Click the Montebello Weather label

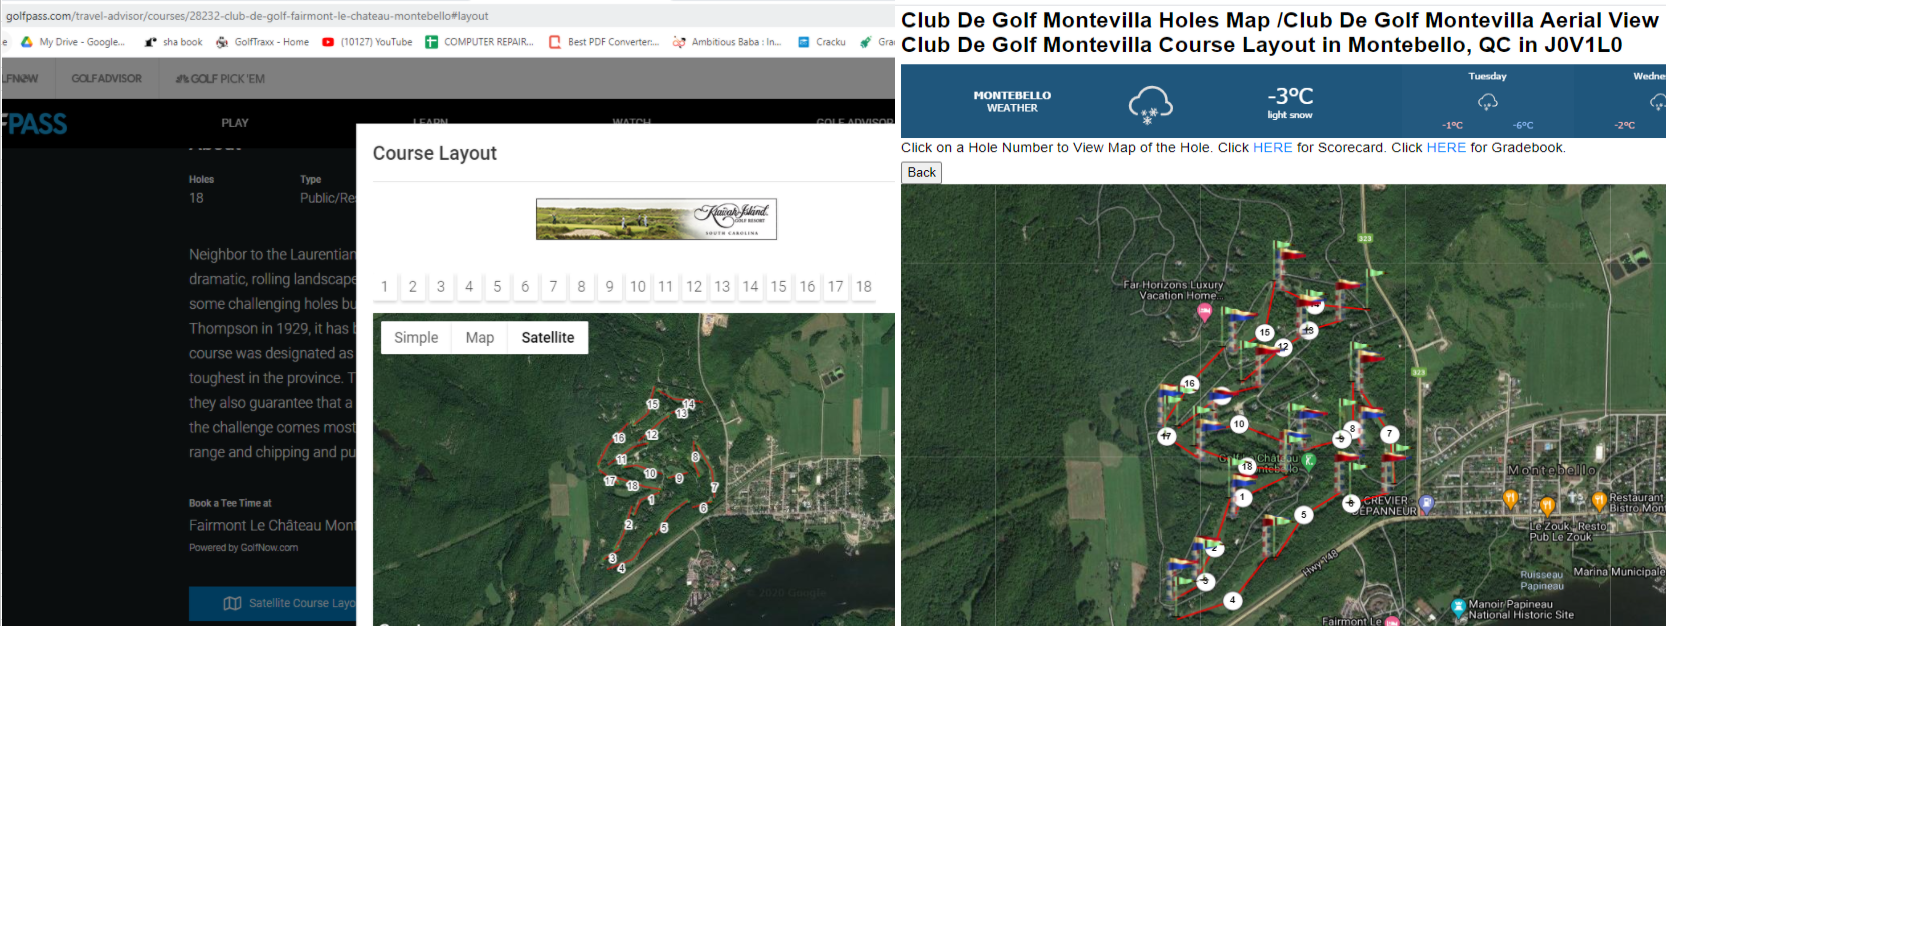[x=1012, y=102]
